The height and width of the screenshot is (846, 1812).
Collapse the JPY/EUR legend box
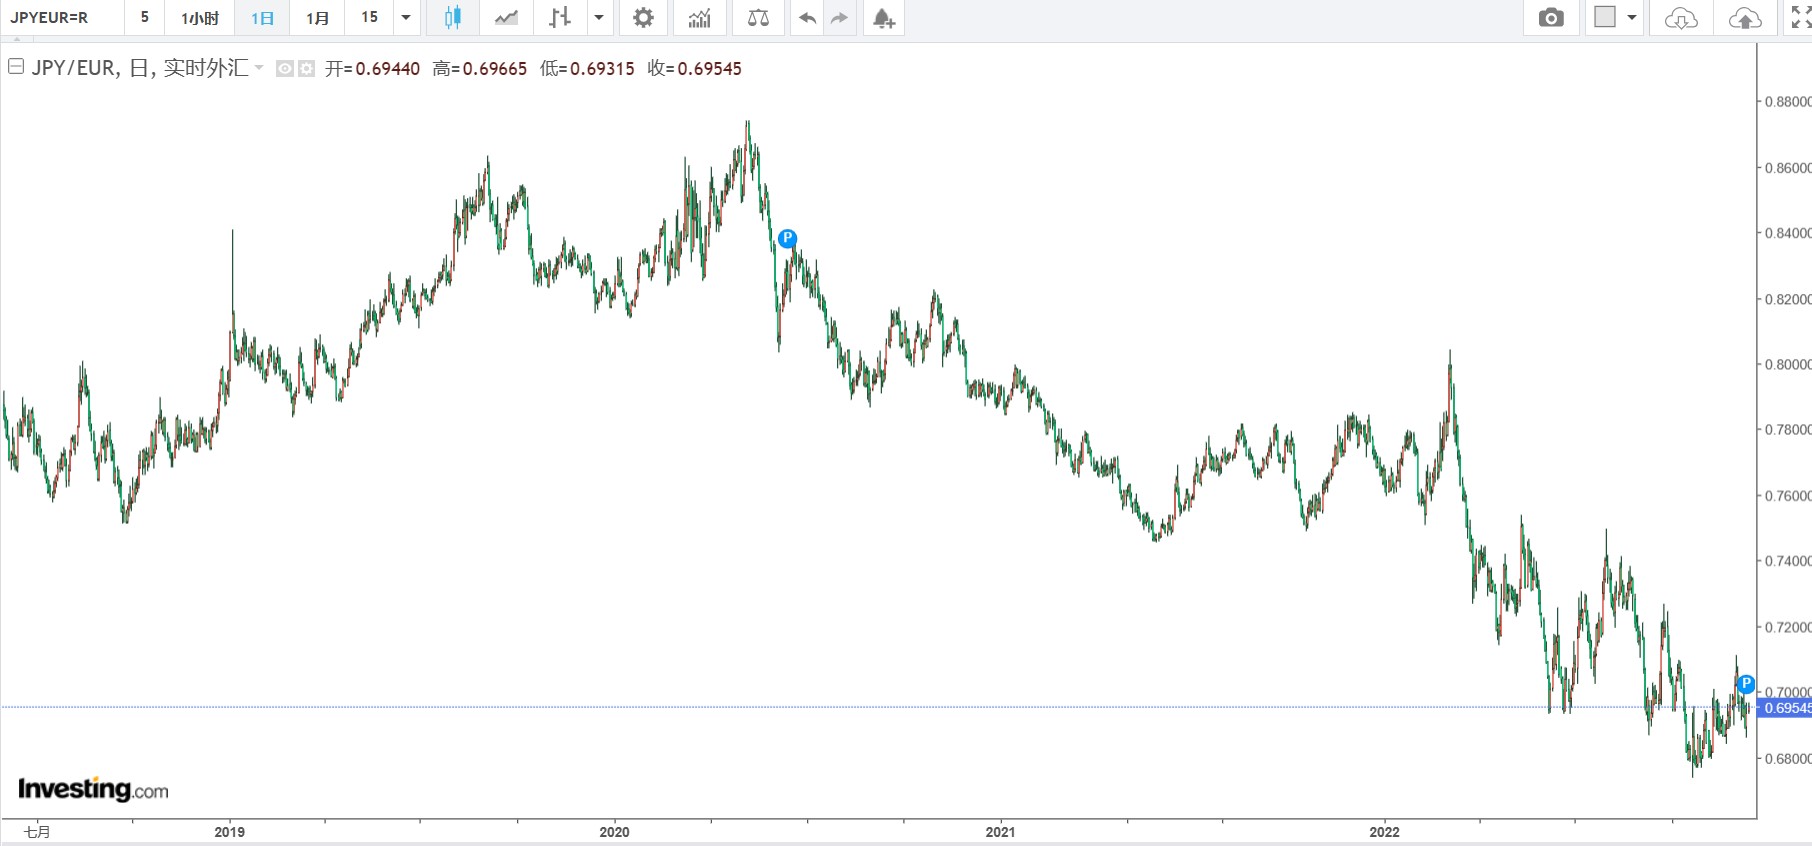(x=16, y=67)
